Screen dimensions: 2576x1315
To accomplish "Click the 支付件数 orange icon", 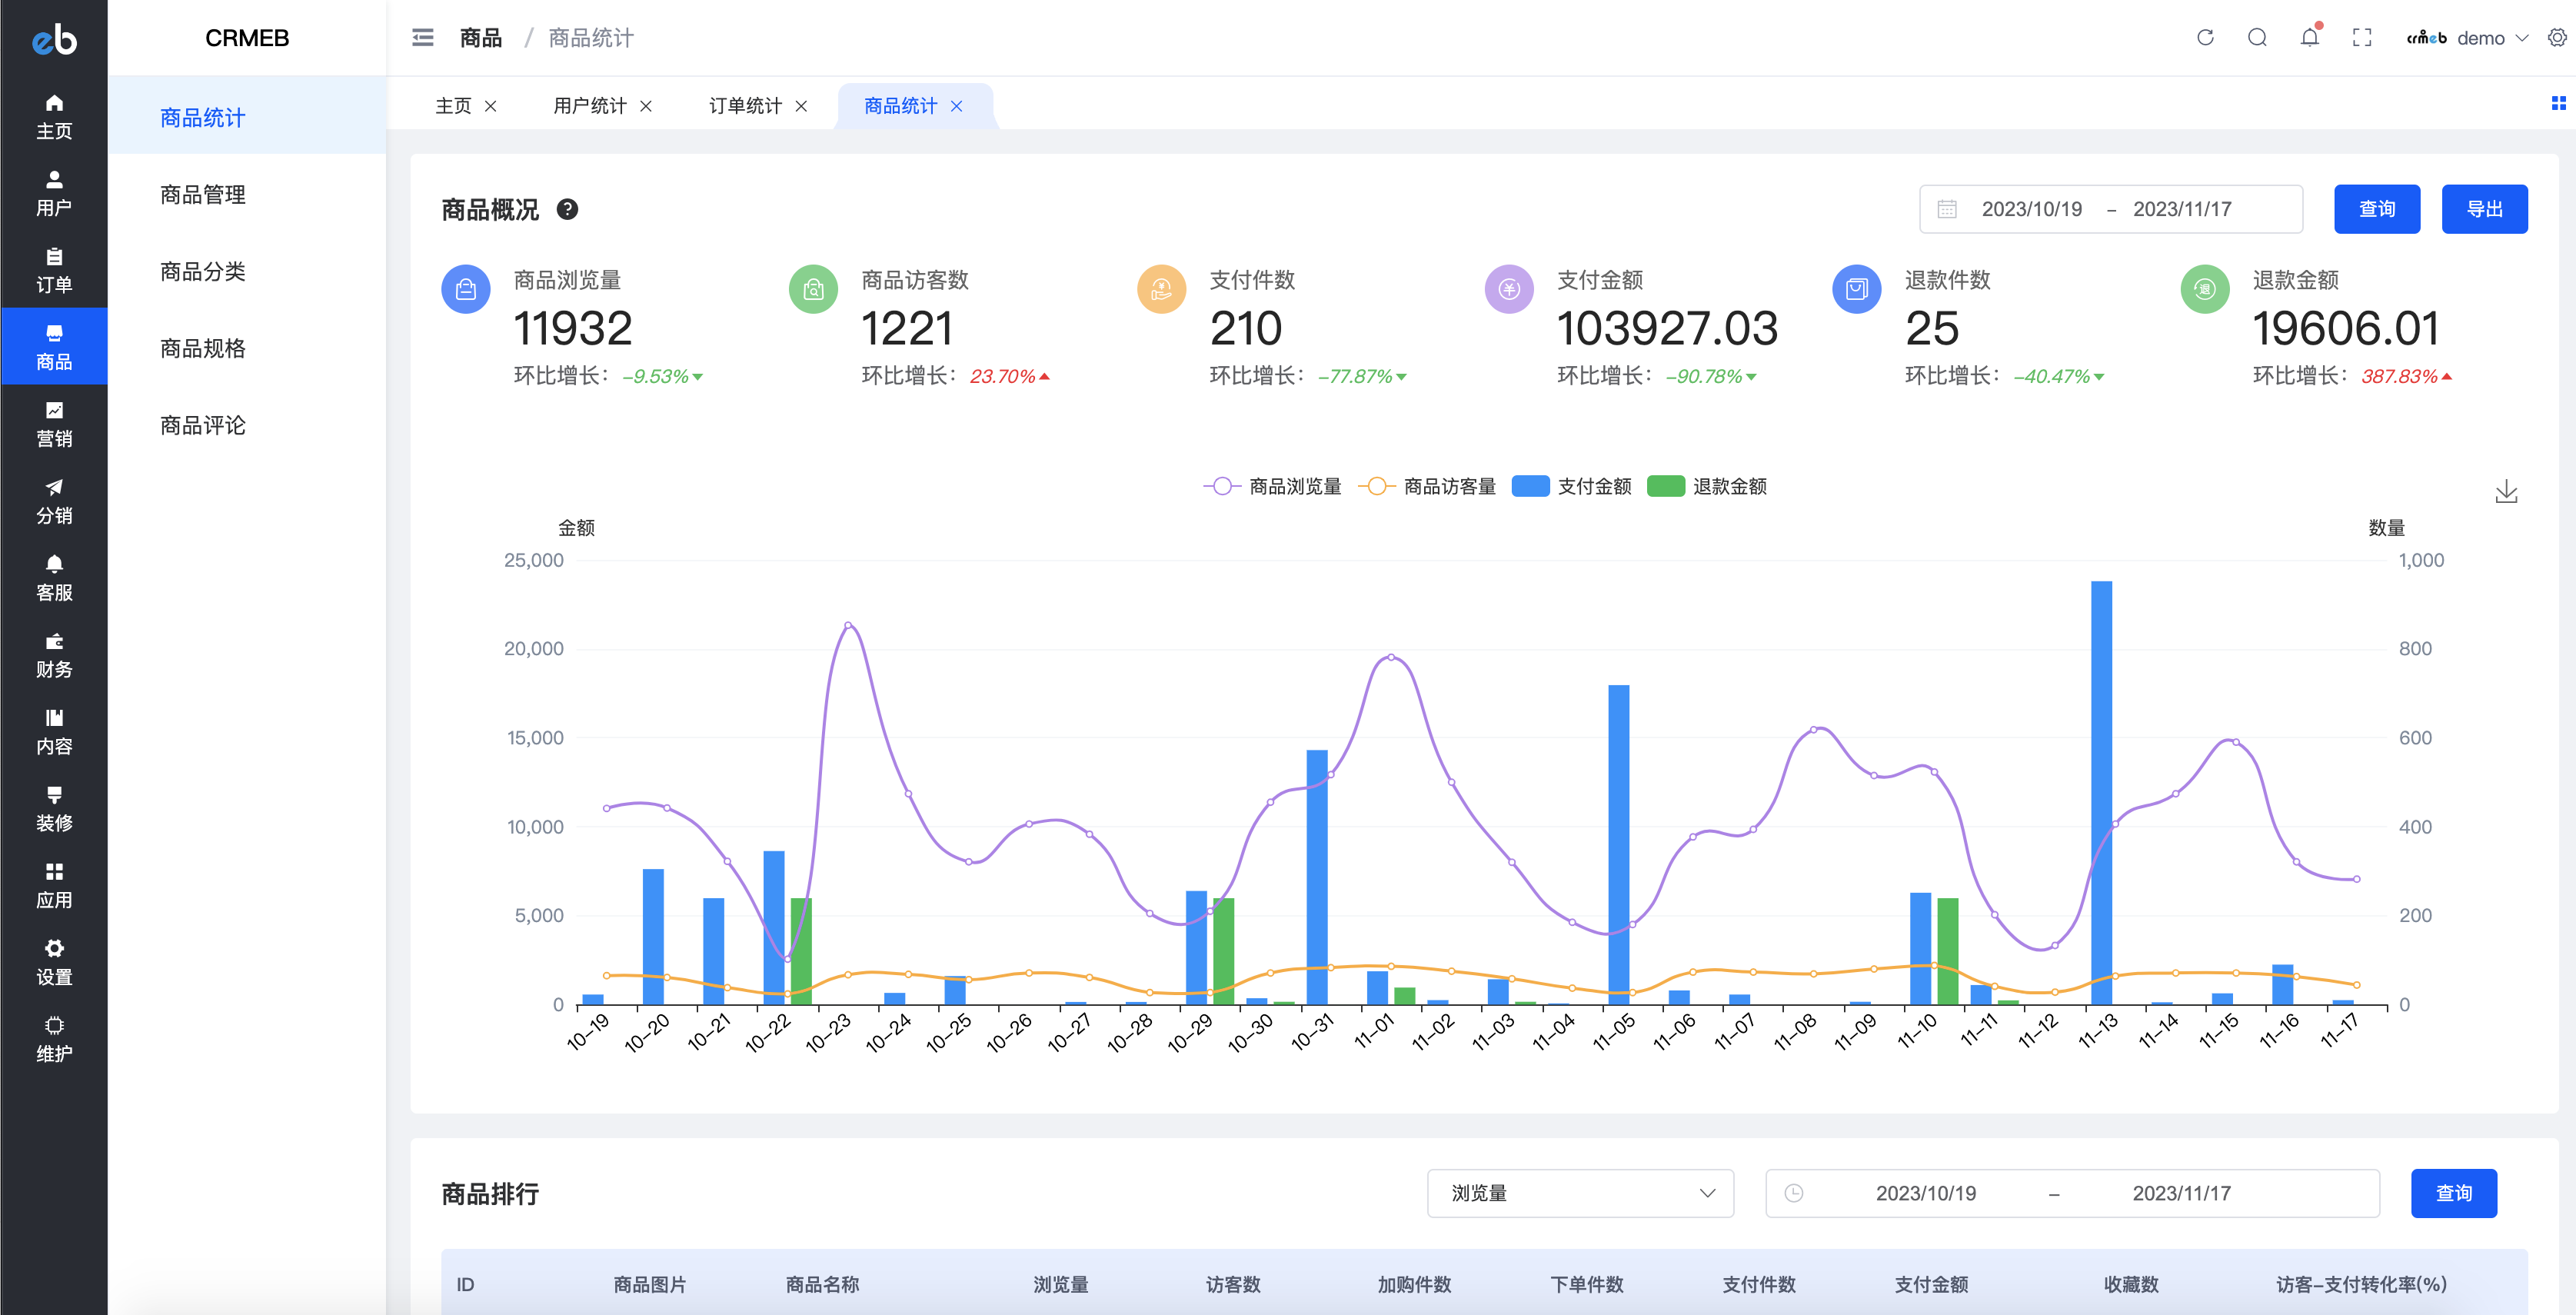I will pos(1161,289).
